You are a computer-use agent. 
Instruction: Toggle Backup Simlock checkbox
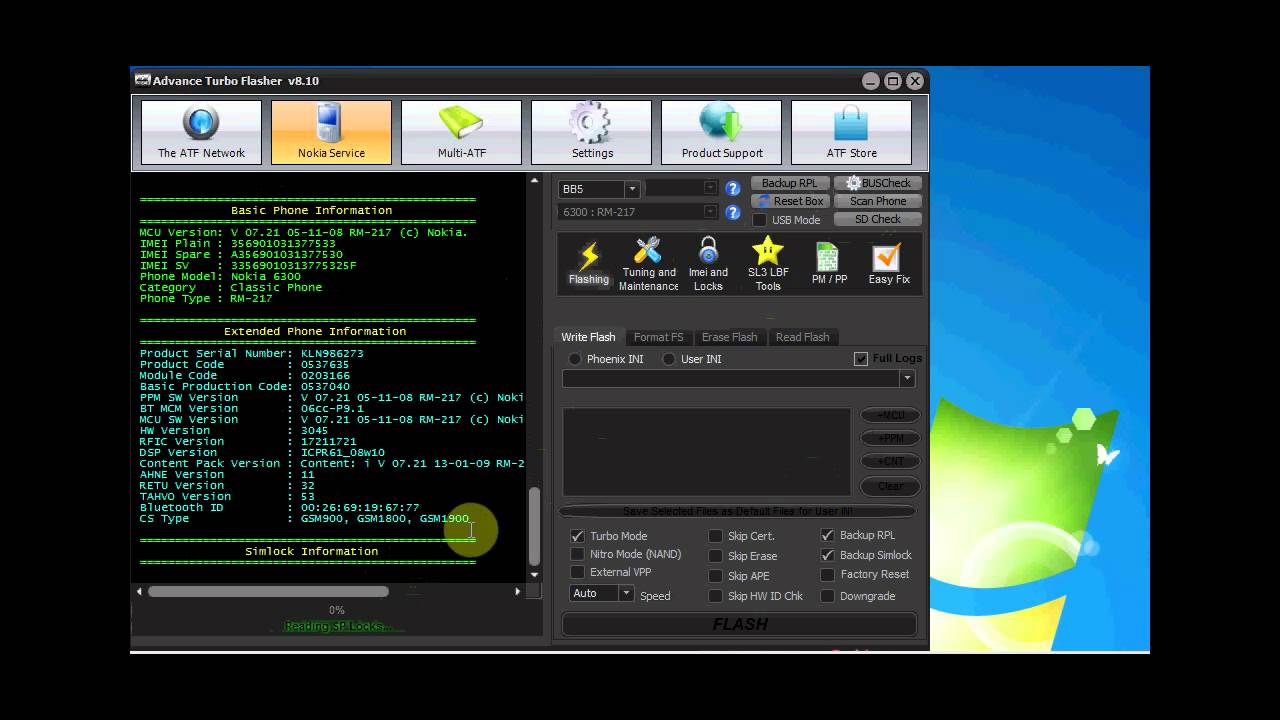827,555
